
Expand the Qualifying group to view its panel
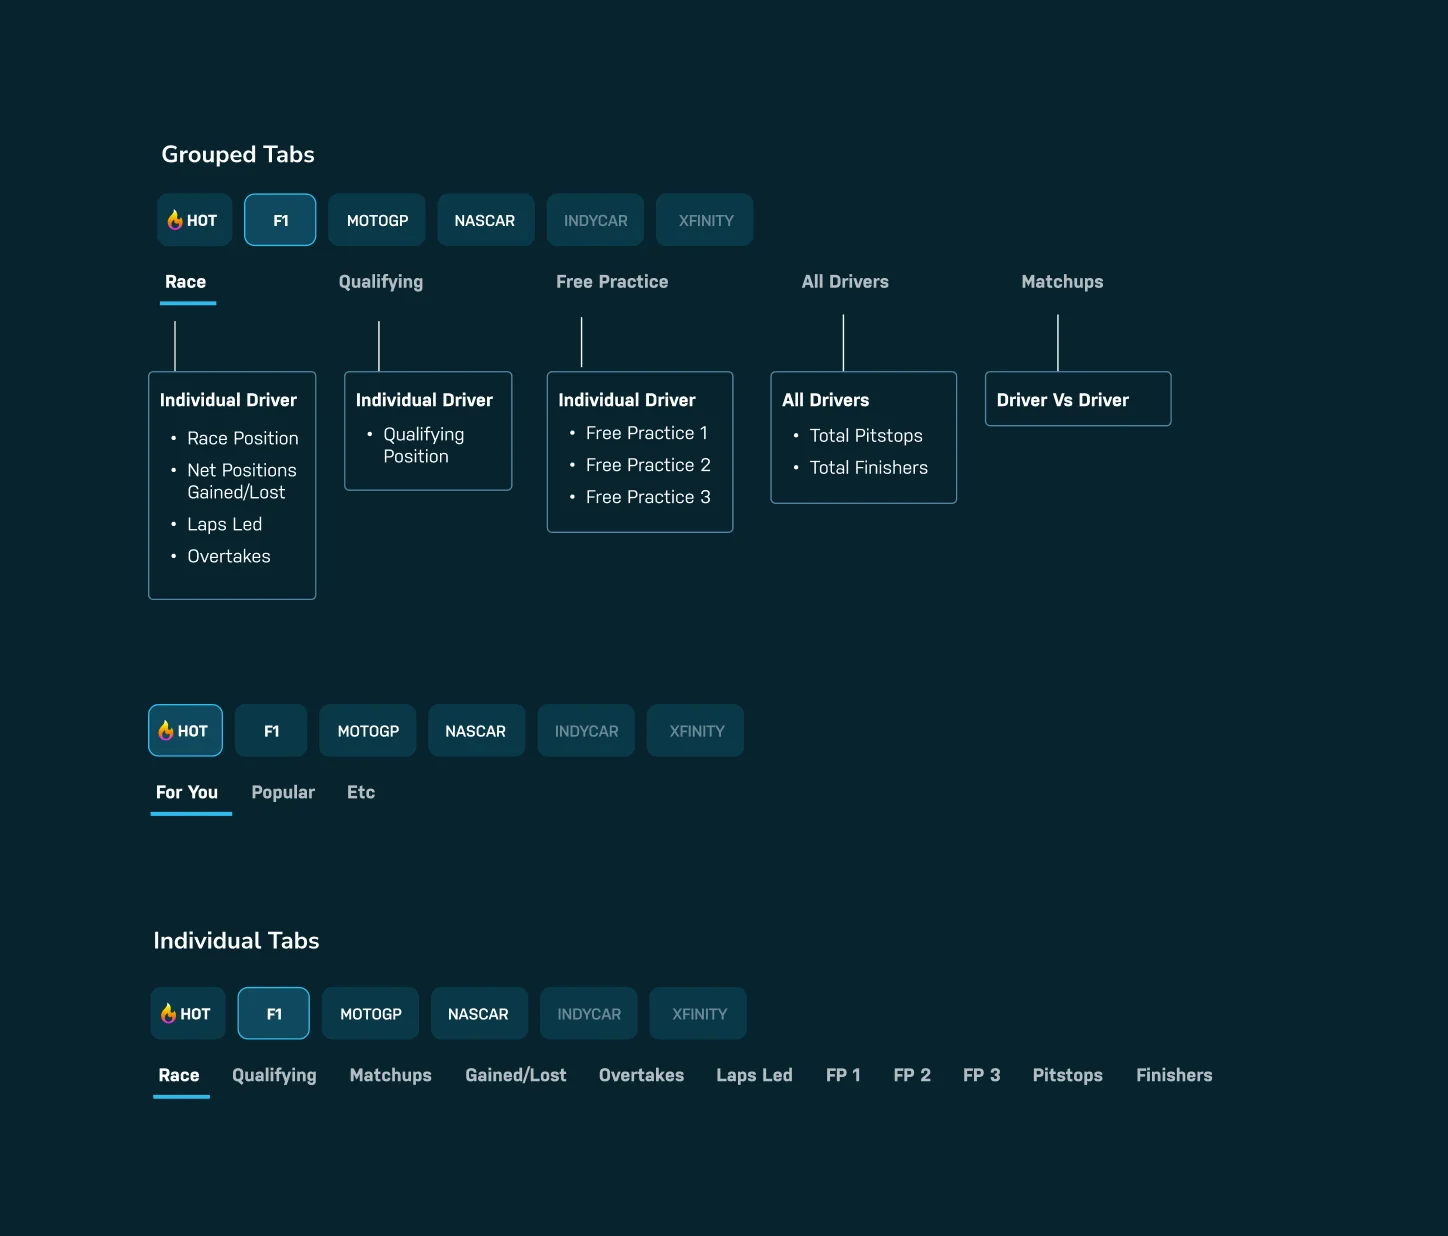(380, 281)
